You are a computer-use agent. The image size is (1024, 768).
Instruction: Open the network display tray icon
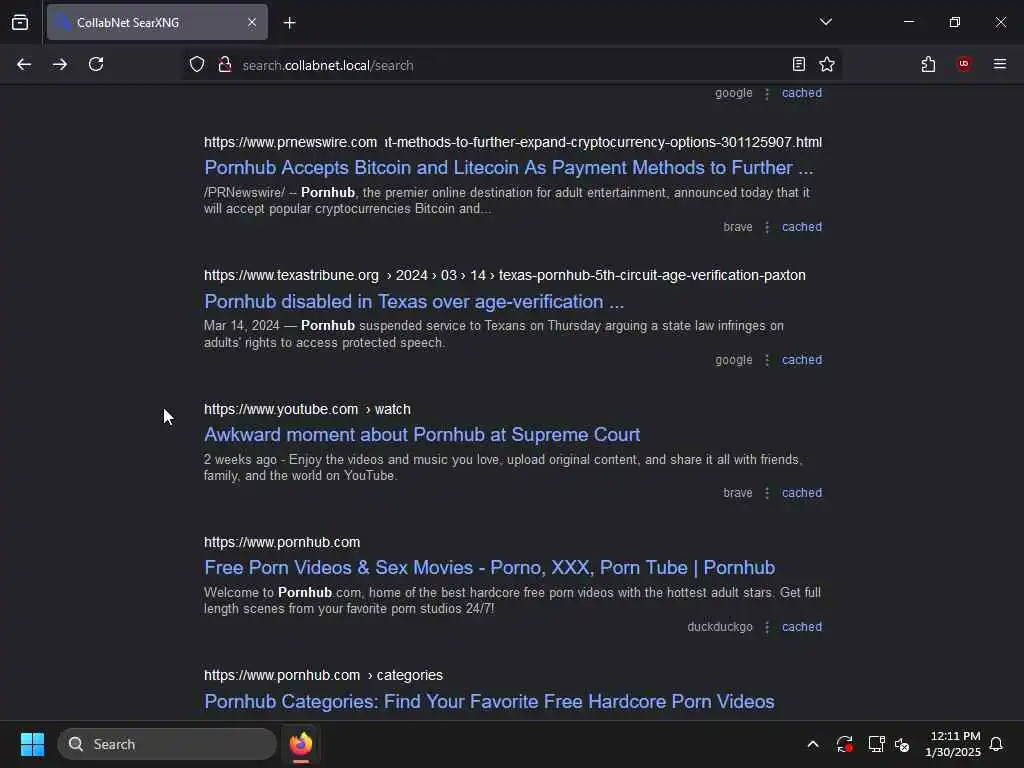[876, 744]
